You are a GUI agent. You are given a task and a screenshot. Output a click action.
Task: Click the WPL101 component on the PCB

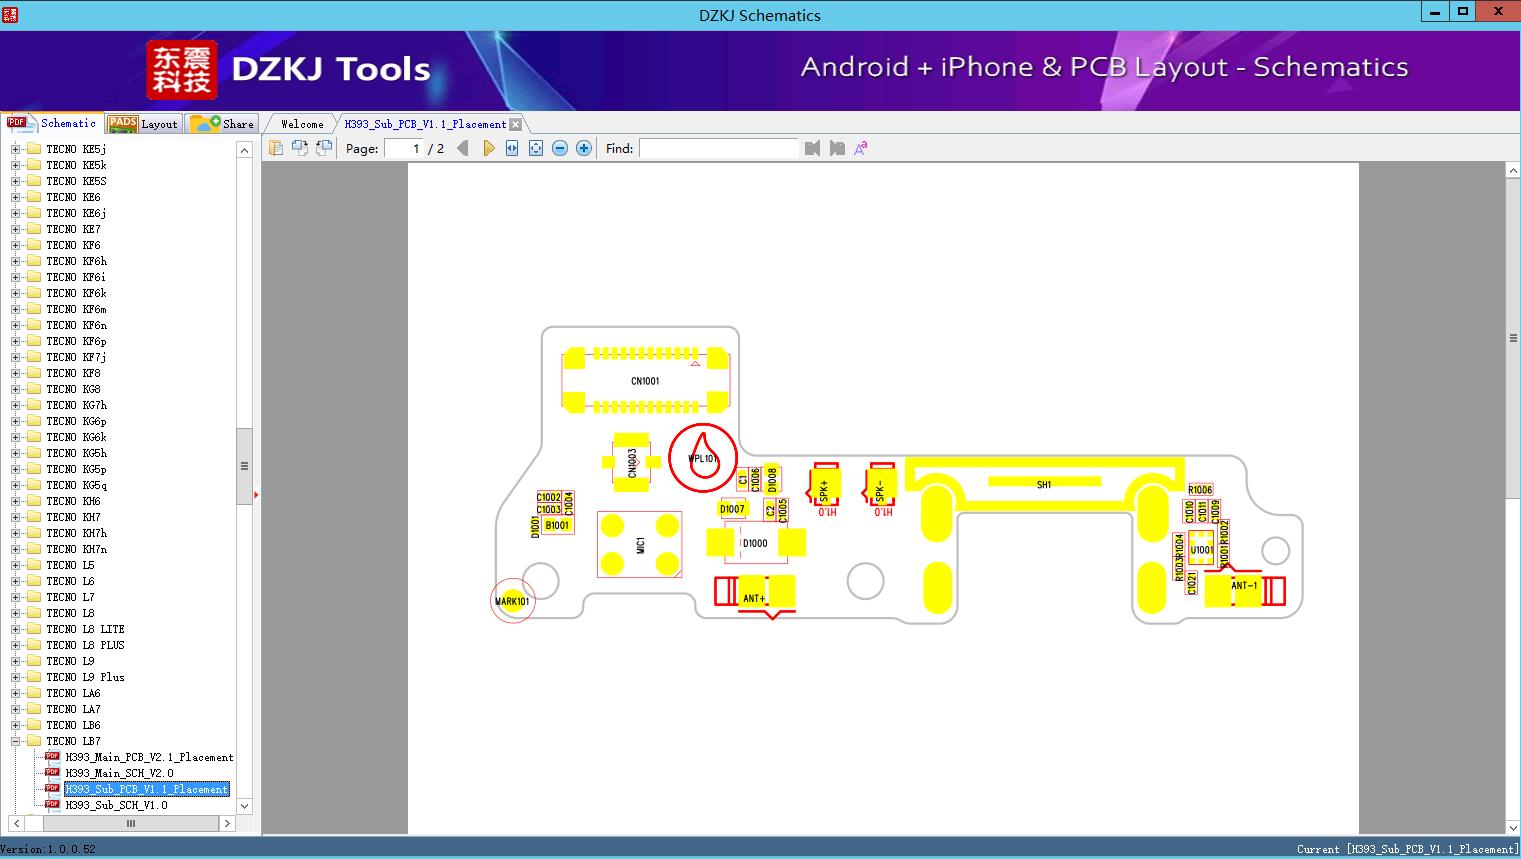coord(703,458)
